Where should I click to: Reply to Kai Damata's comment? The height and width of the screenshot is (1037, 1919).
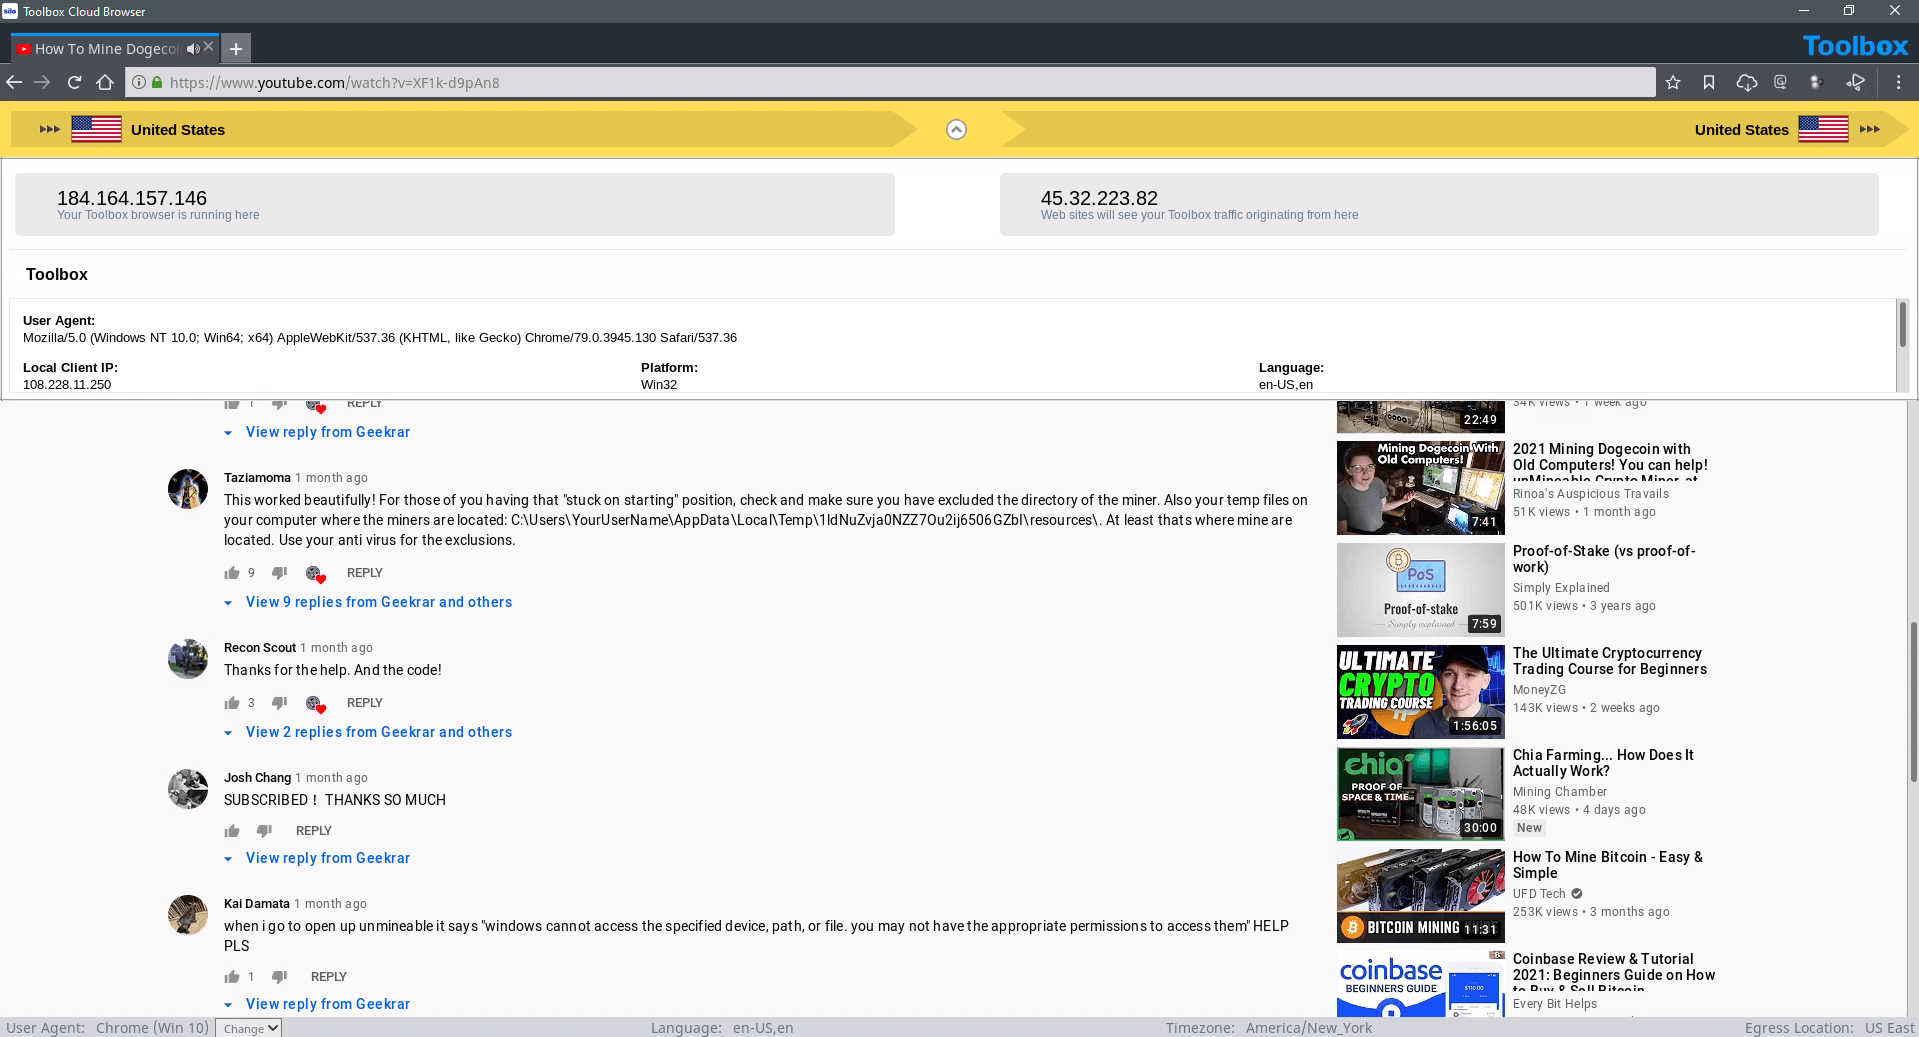pyautogui.click(x=329, y=977)
